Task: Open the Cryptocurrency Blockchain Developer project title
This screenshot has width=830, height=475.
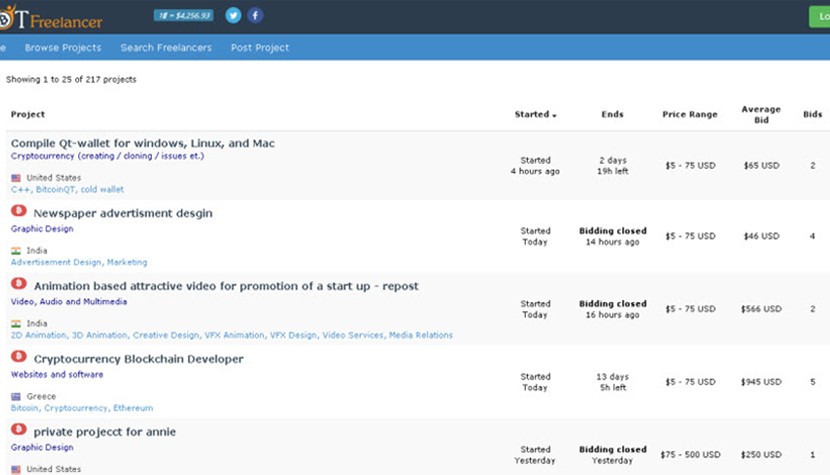Action: tap(138, 359)
